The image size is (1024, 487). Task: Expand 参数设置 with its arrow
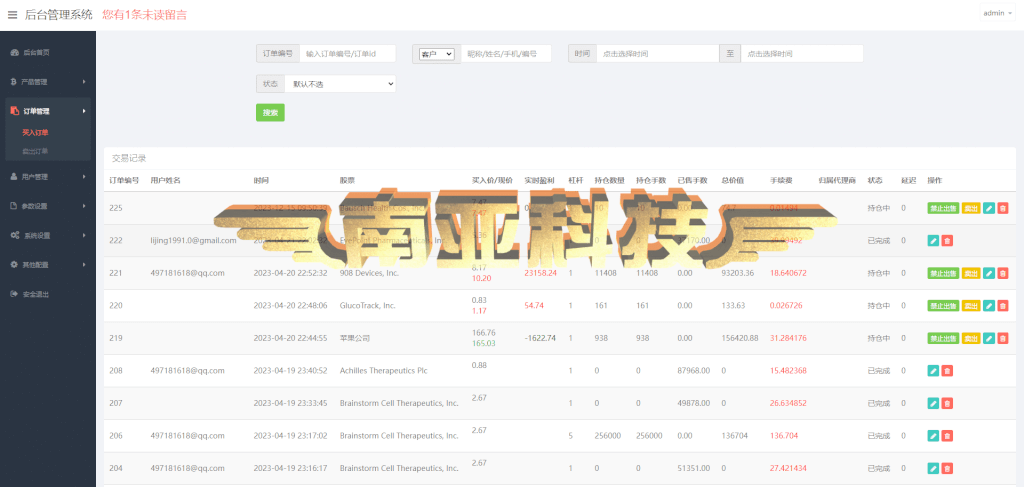tap(84, 206)
